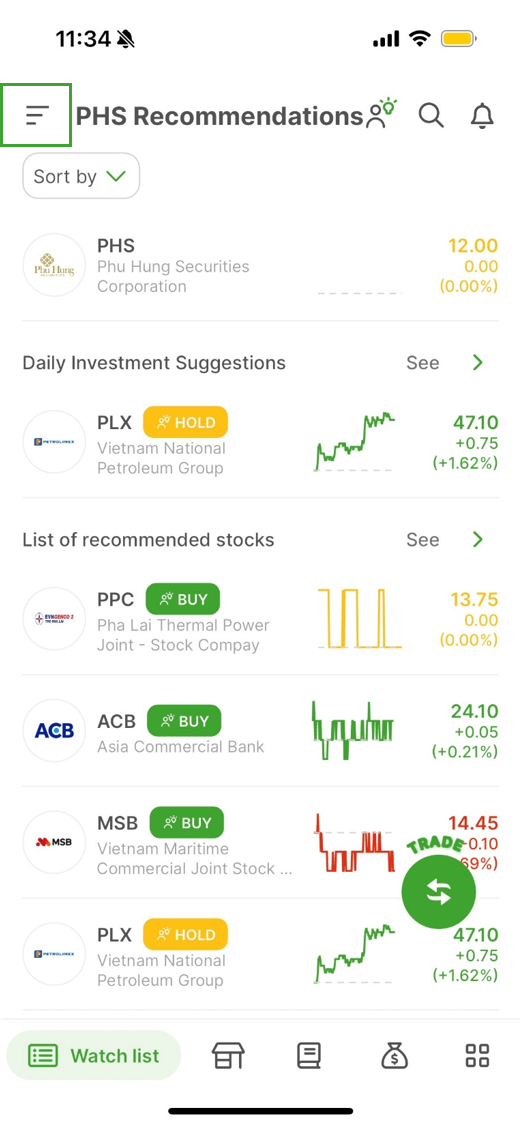
Task: Open PHS Phu Hung Securities logo
Action: click(x=55, y=265)
